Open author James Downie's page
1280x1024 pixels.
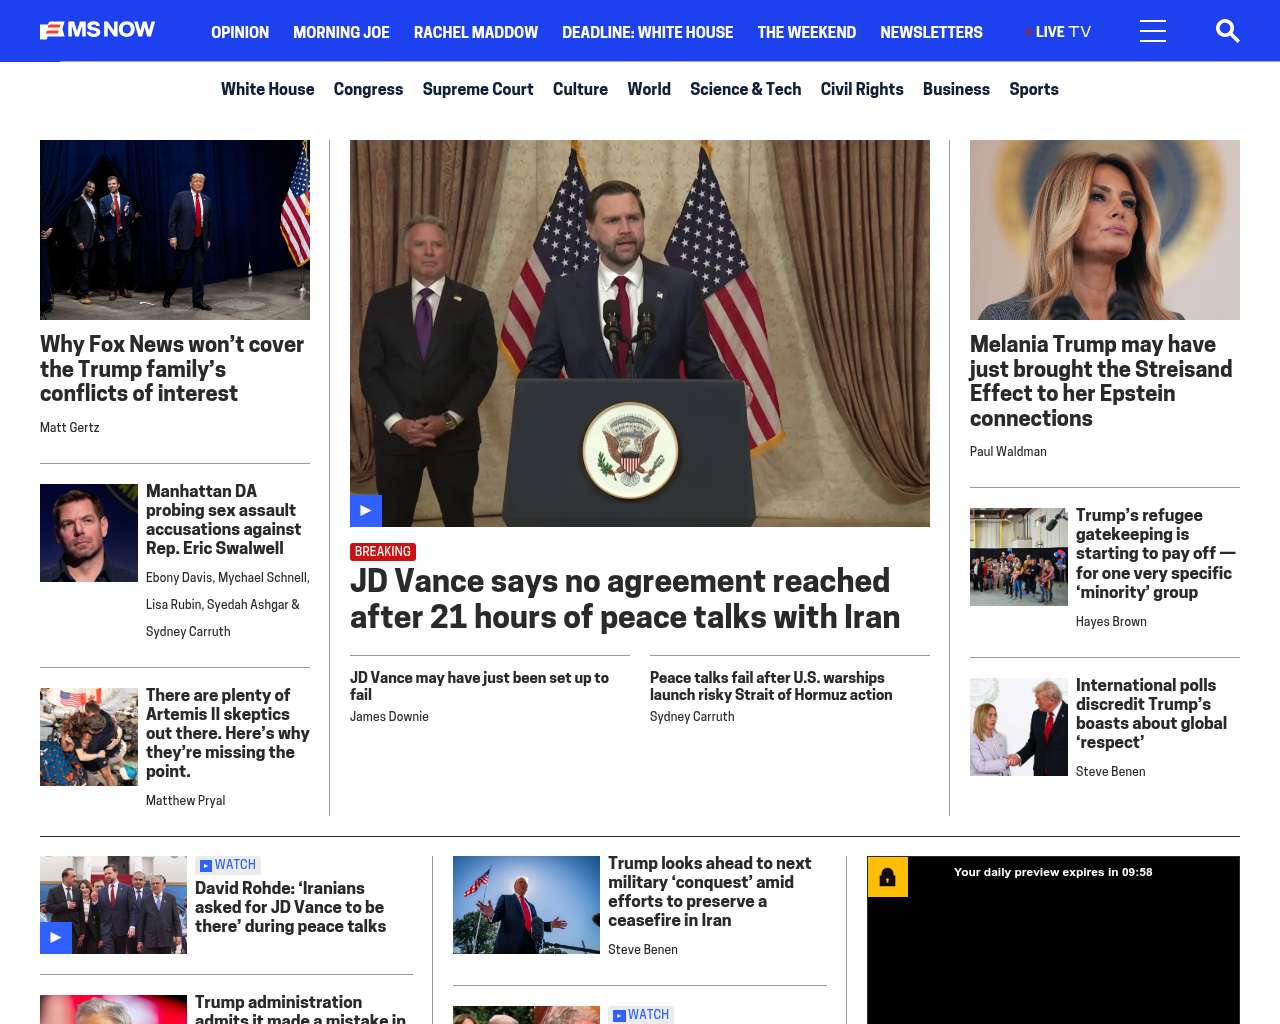pyautogui.click(x=389, y=716)
